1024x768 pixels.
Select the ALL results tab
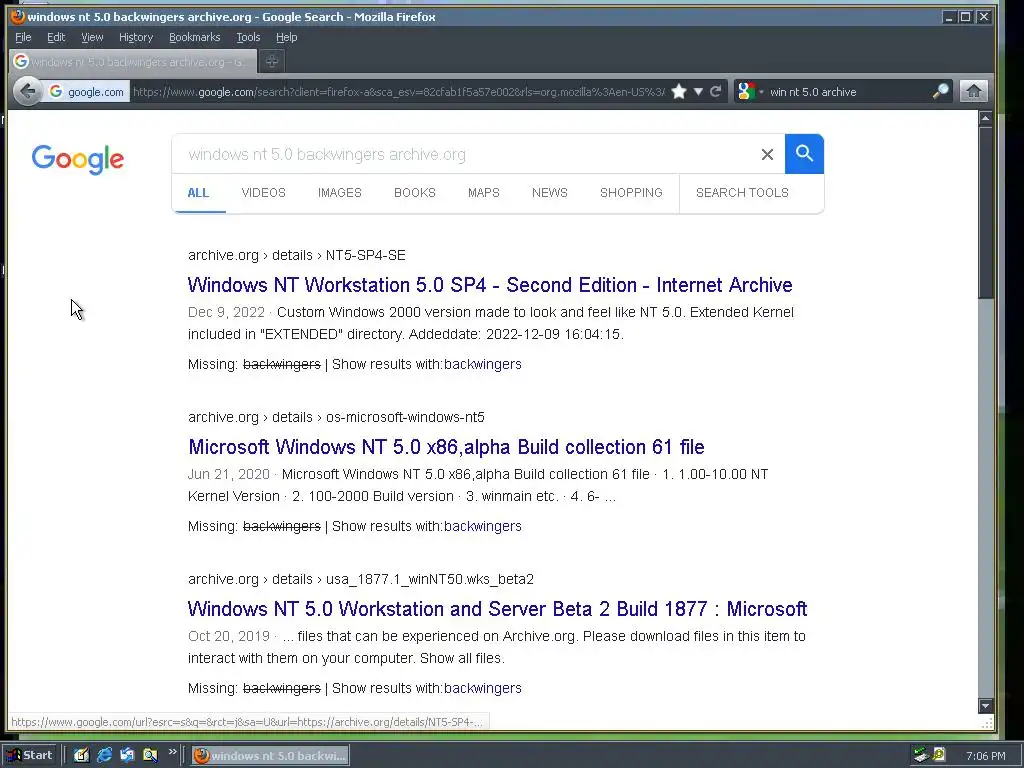click(x=199, y=193)
